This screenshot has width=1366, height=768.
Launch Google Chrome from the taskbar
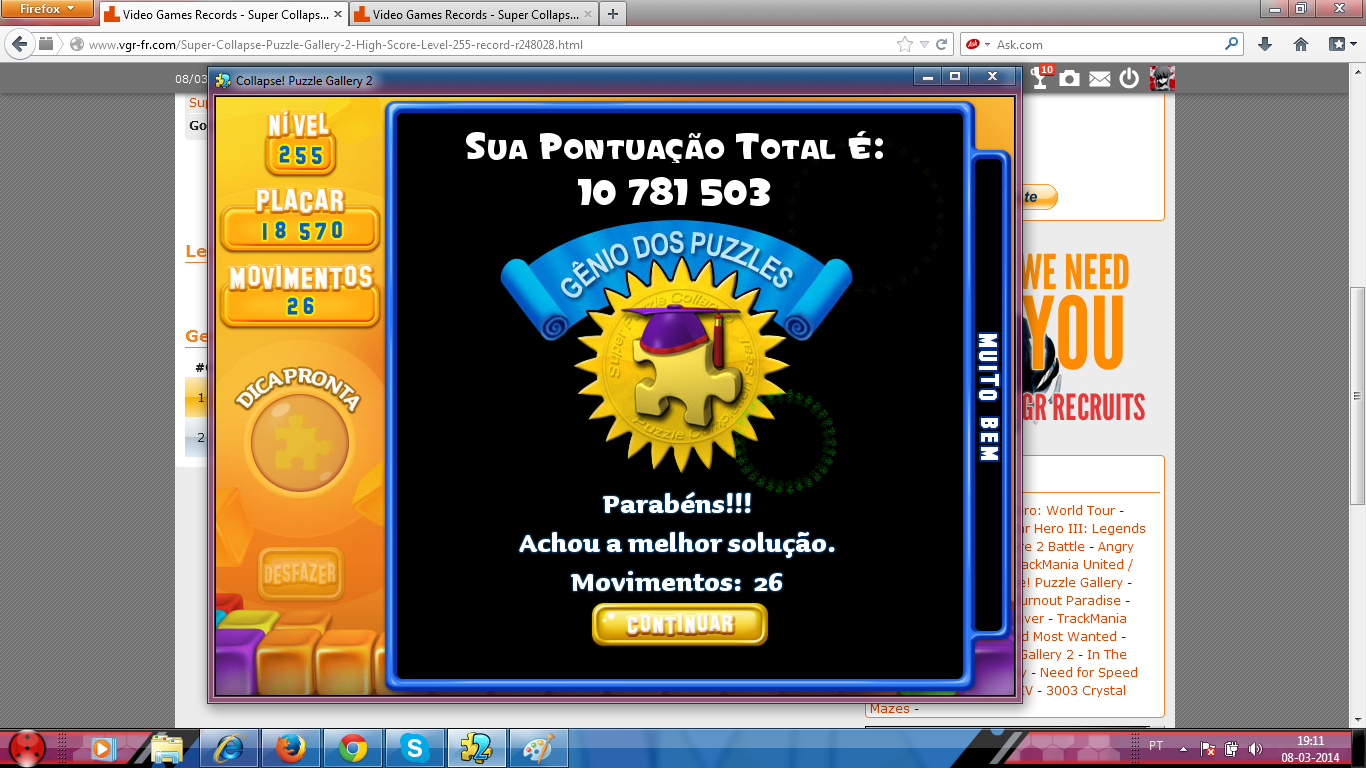click(x=352, y=747)
